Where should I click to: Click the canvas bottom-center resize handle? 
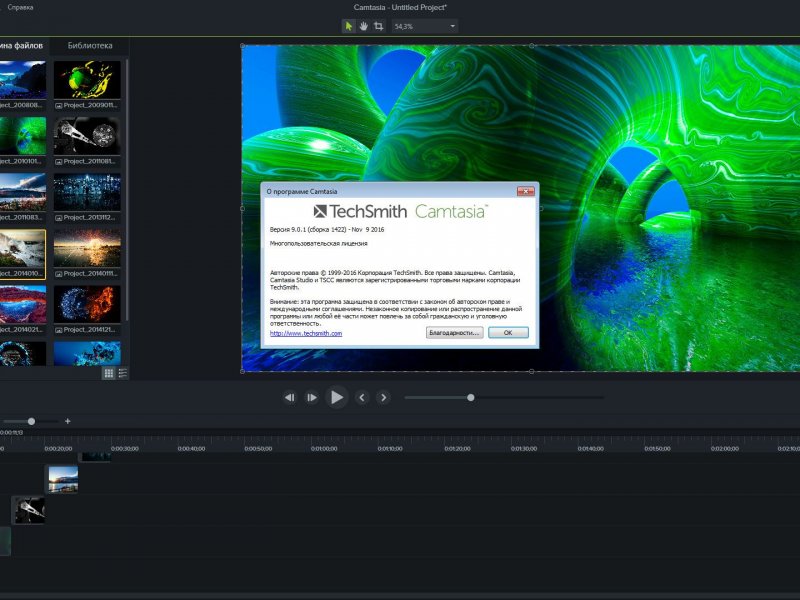click(532, 371)
